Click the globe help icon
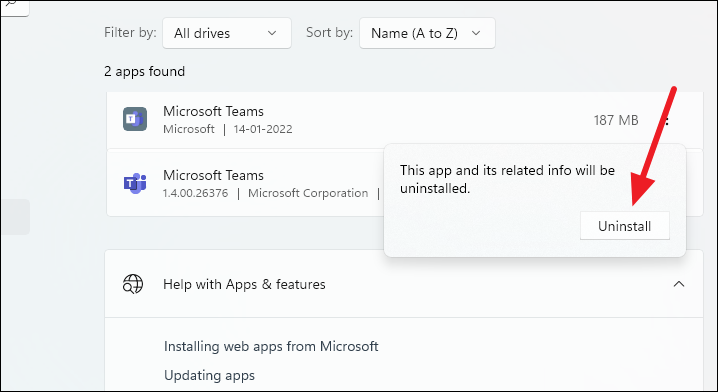The width and height of the screenshot is (718, 392). 133,284
